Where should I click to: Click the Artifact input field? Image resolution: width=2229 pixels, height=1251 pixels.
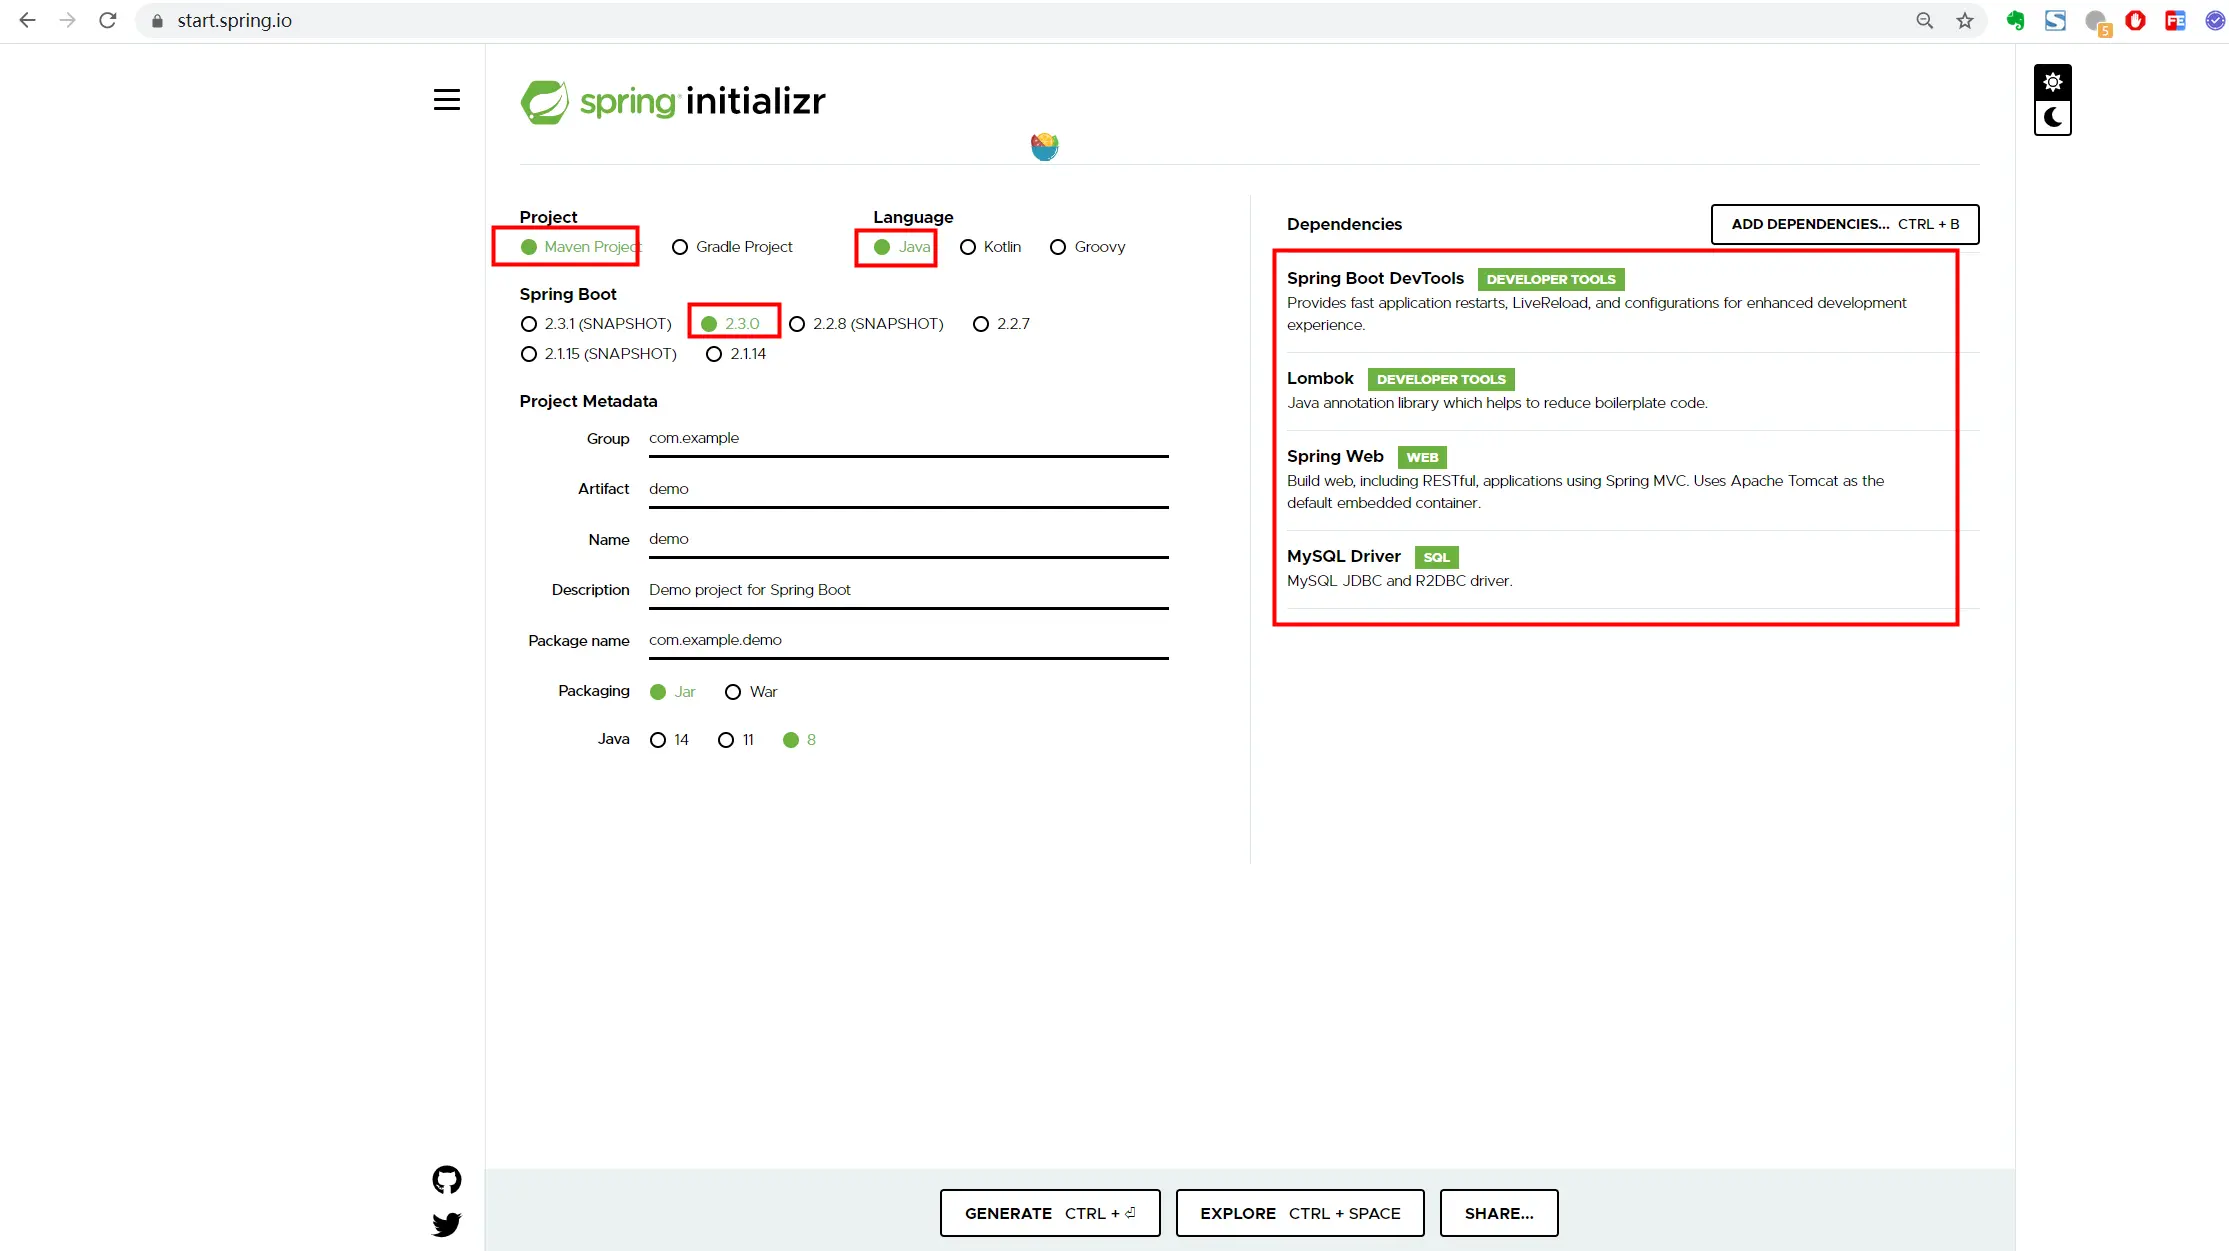click(x=907, y=489)
